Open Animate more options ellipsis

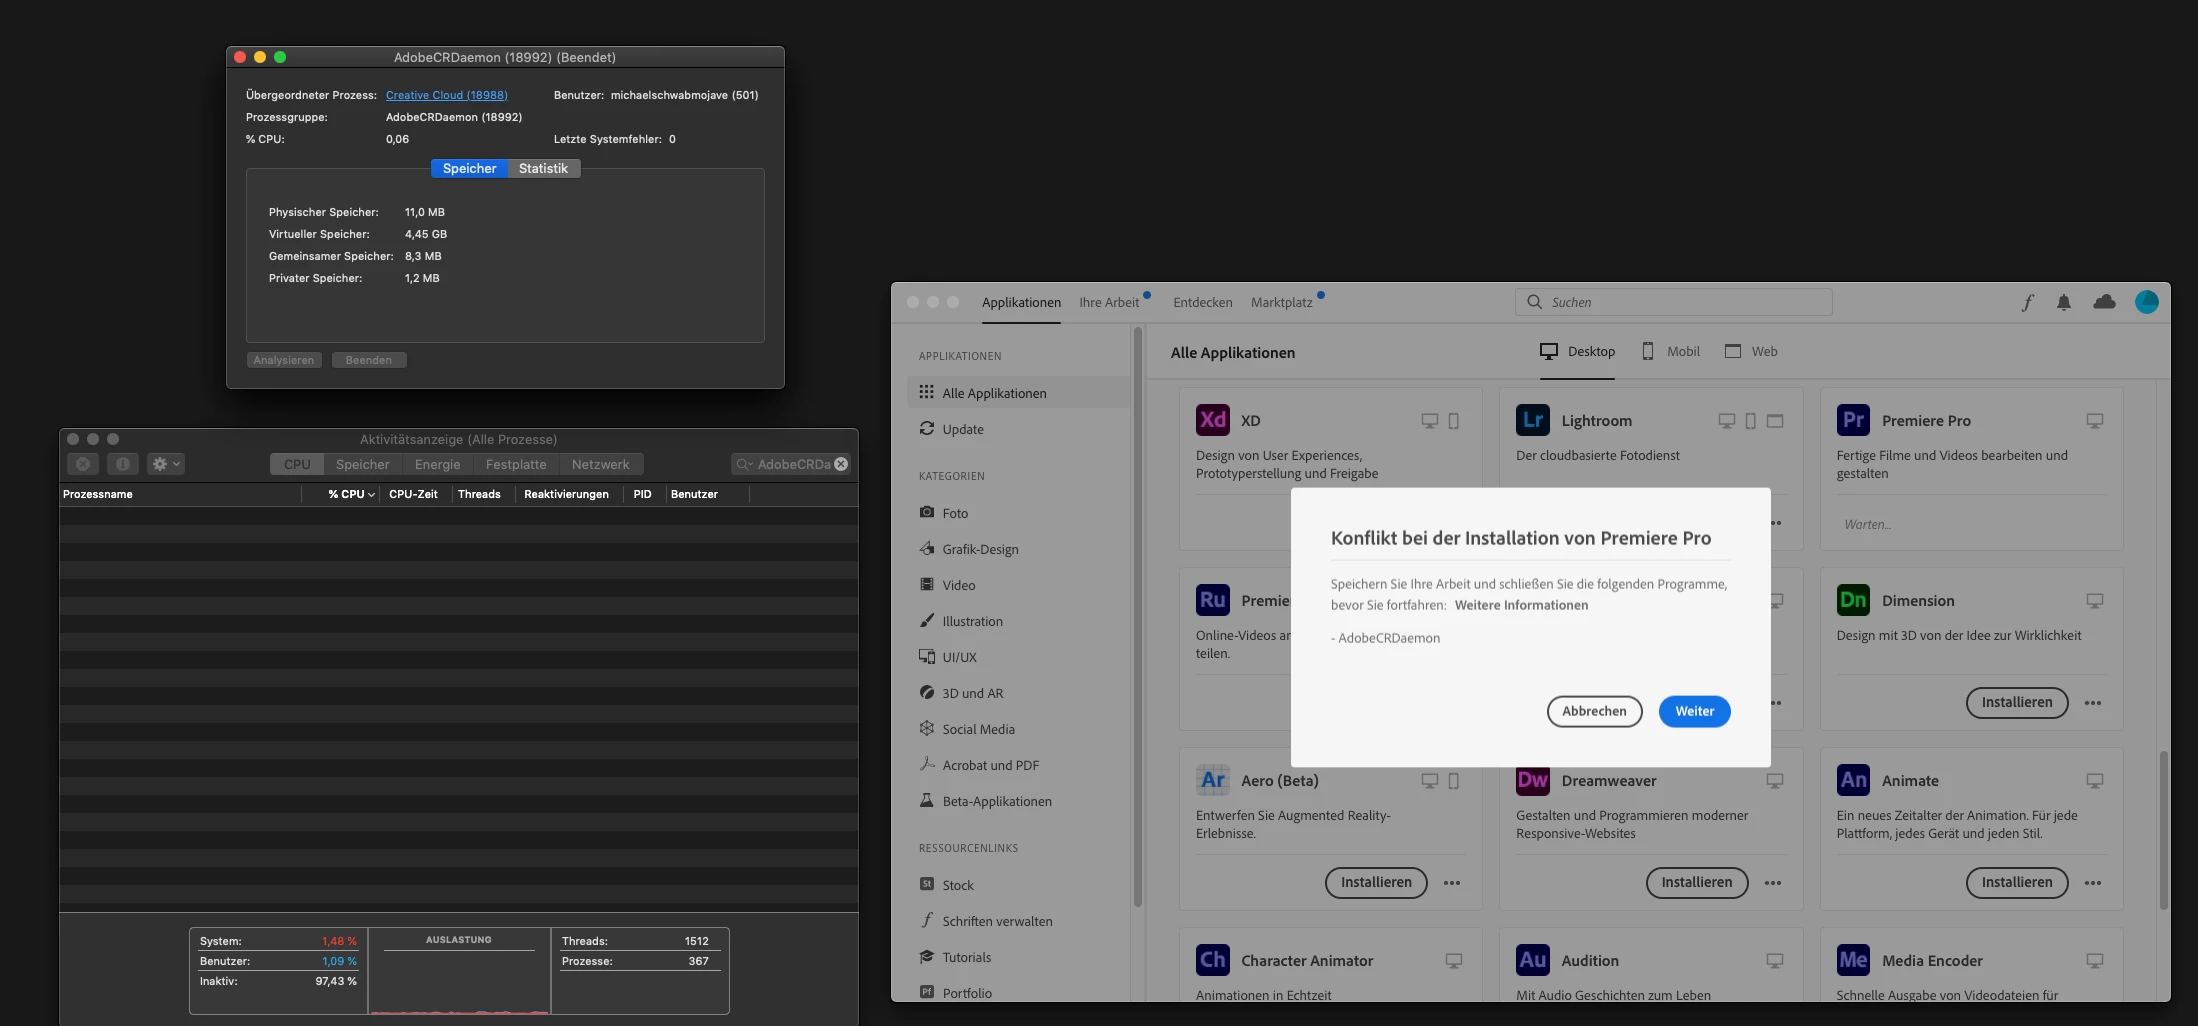[2092, 883]
